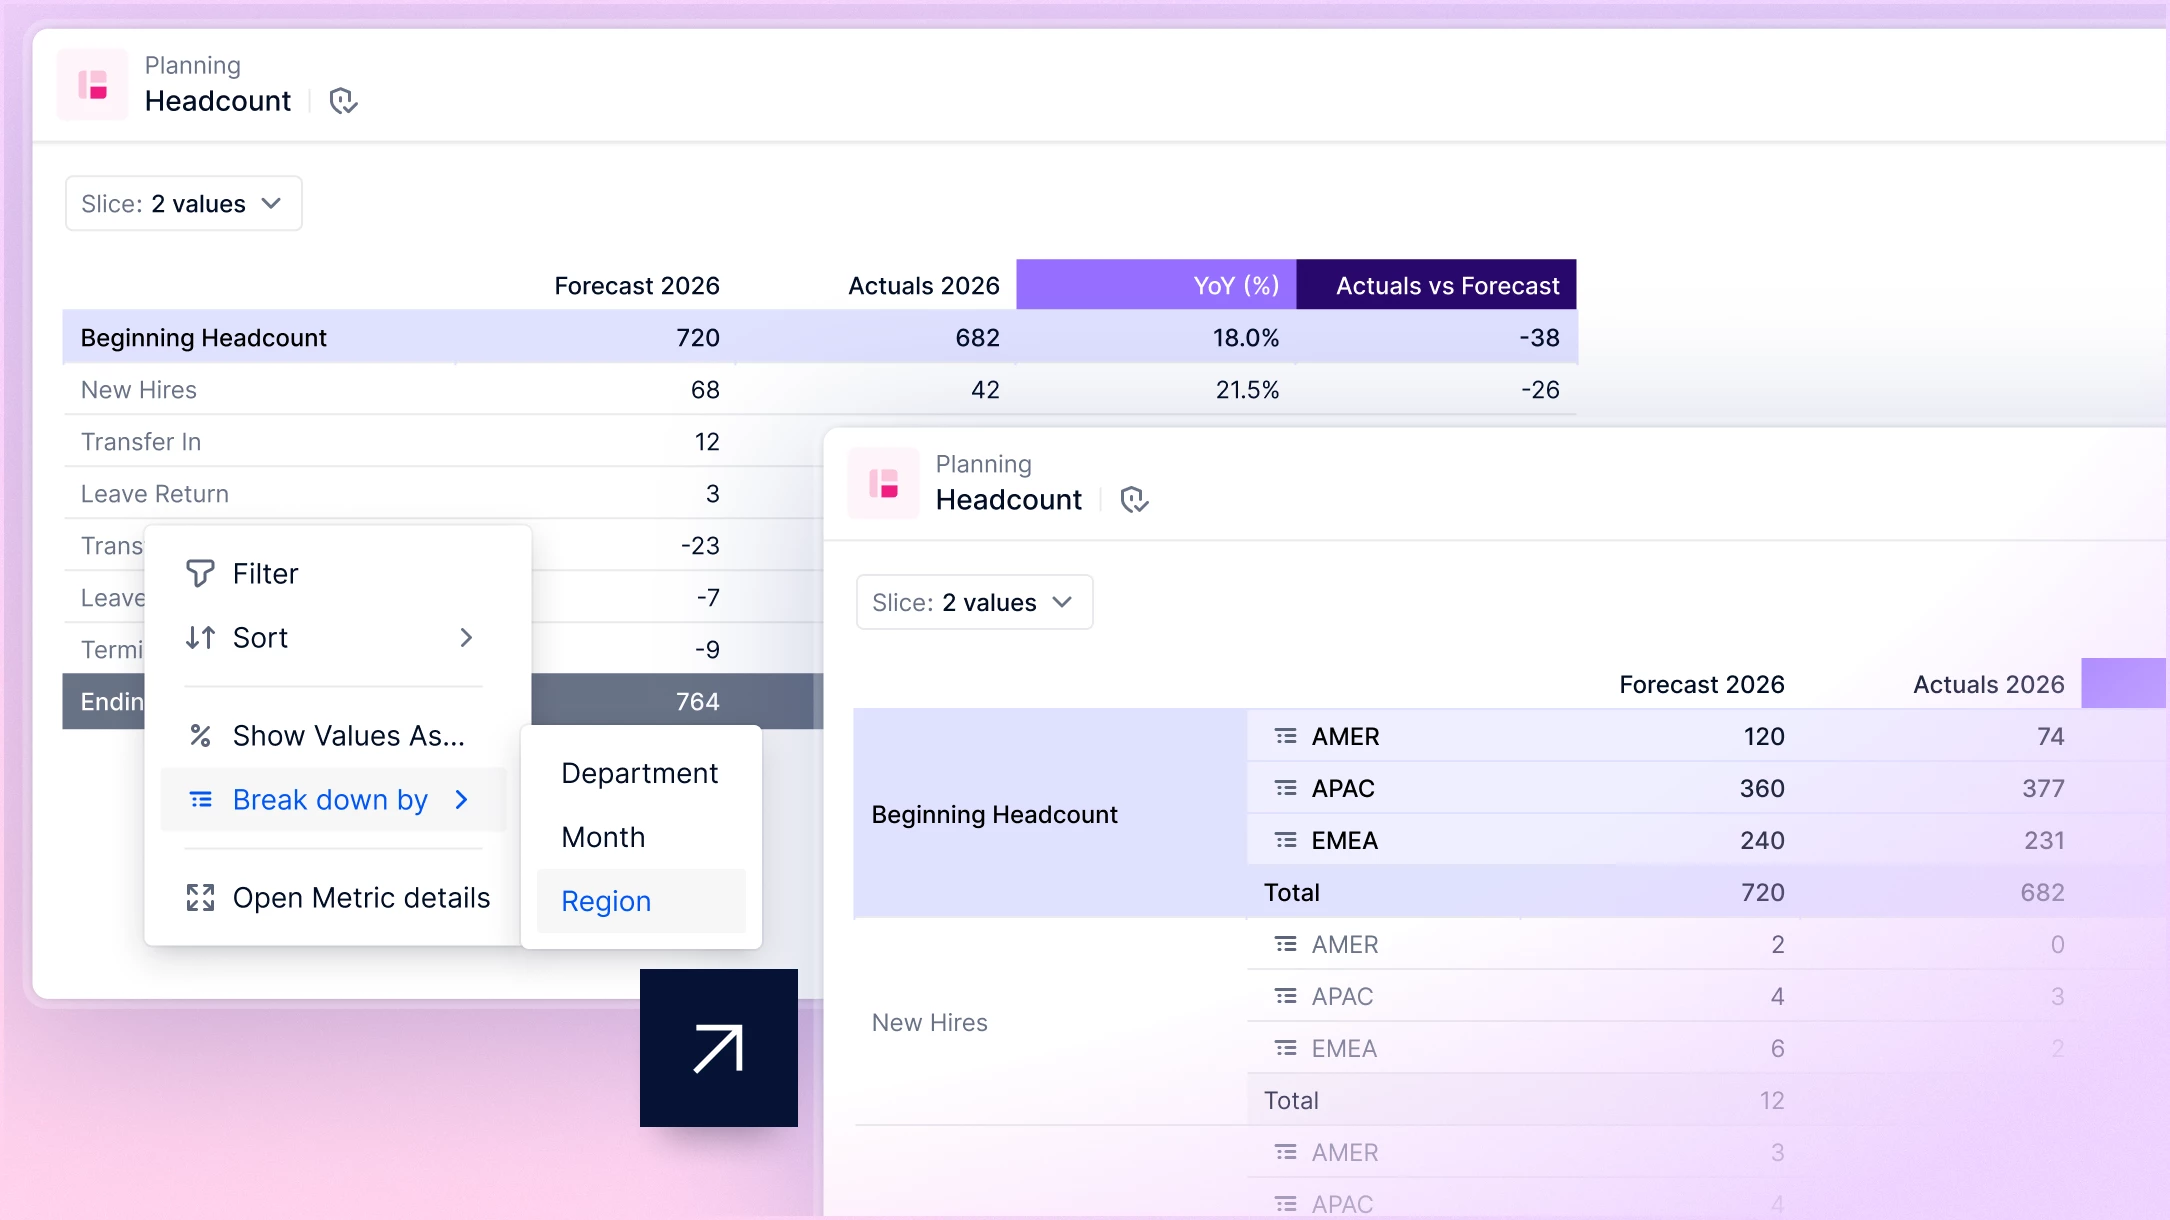
Task: Open the Slice dropdown in the lower panel
Action: (x=975, y=603)
